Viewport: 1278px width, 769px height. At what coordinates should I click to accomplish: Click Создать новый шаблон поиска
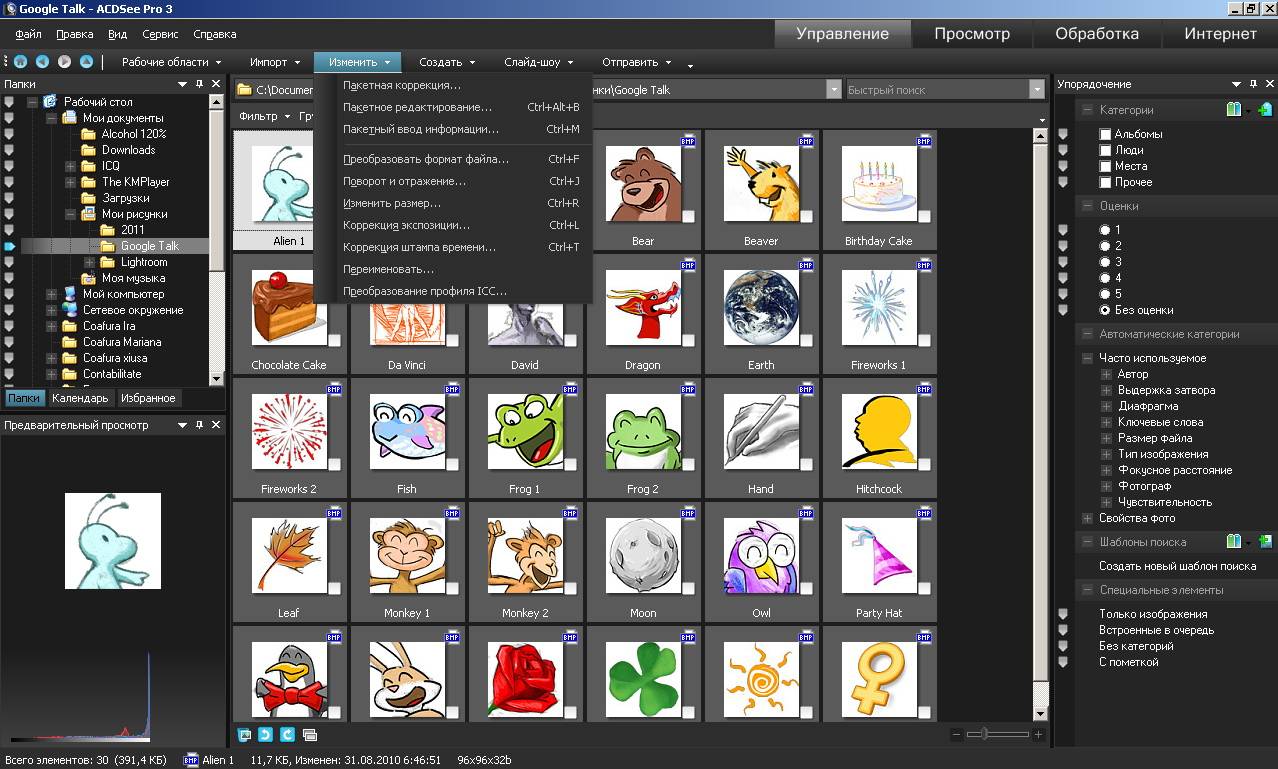click(x=1177, y=566)
